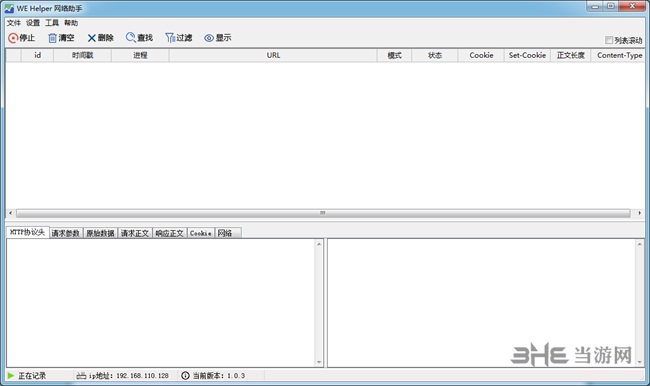650x386 pixels.
Task: Switch to the 原始数据 tab
Action: pos(101,233)
